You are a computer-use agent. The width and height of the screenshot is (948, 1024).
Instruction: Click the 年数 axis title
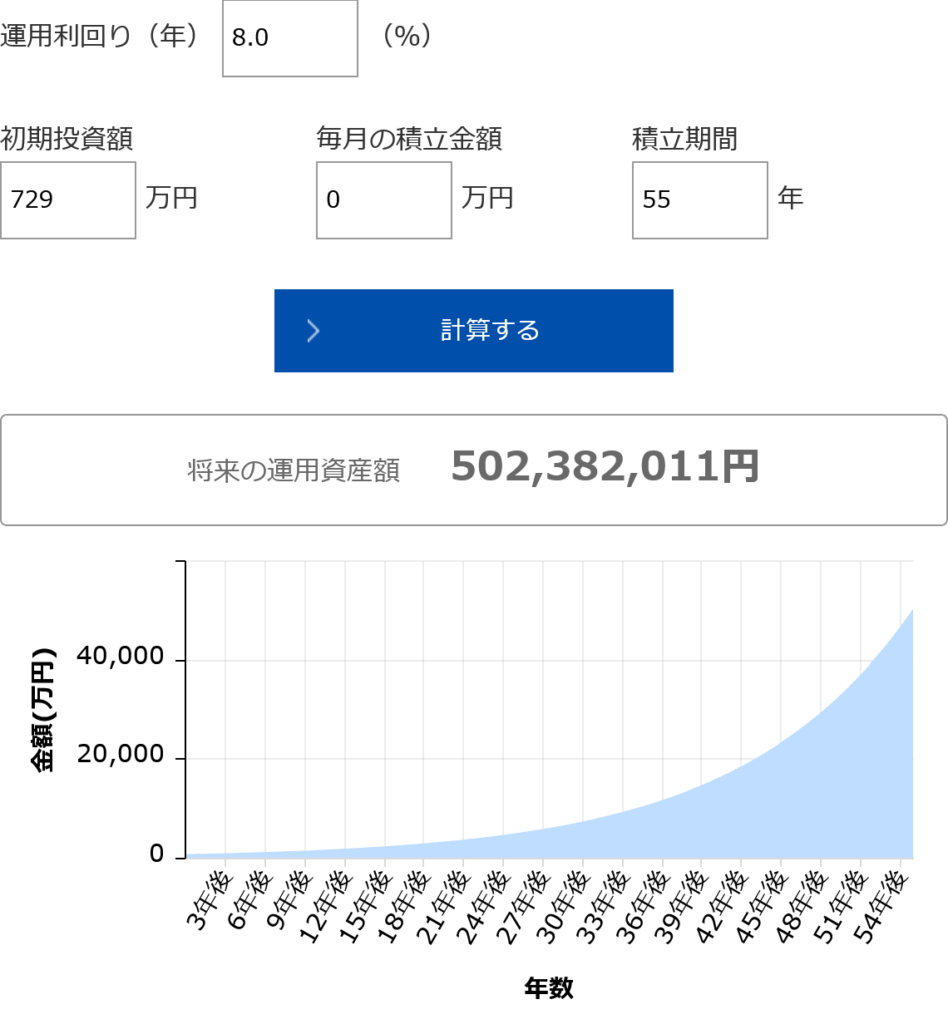[549, 988]
